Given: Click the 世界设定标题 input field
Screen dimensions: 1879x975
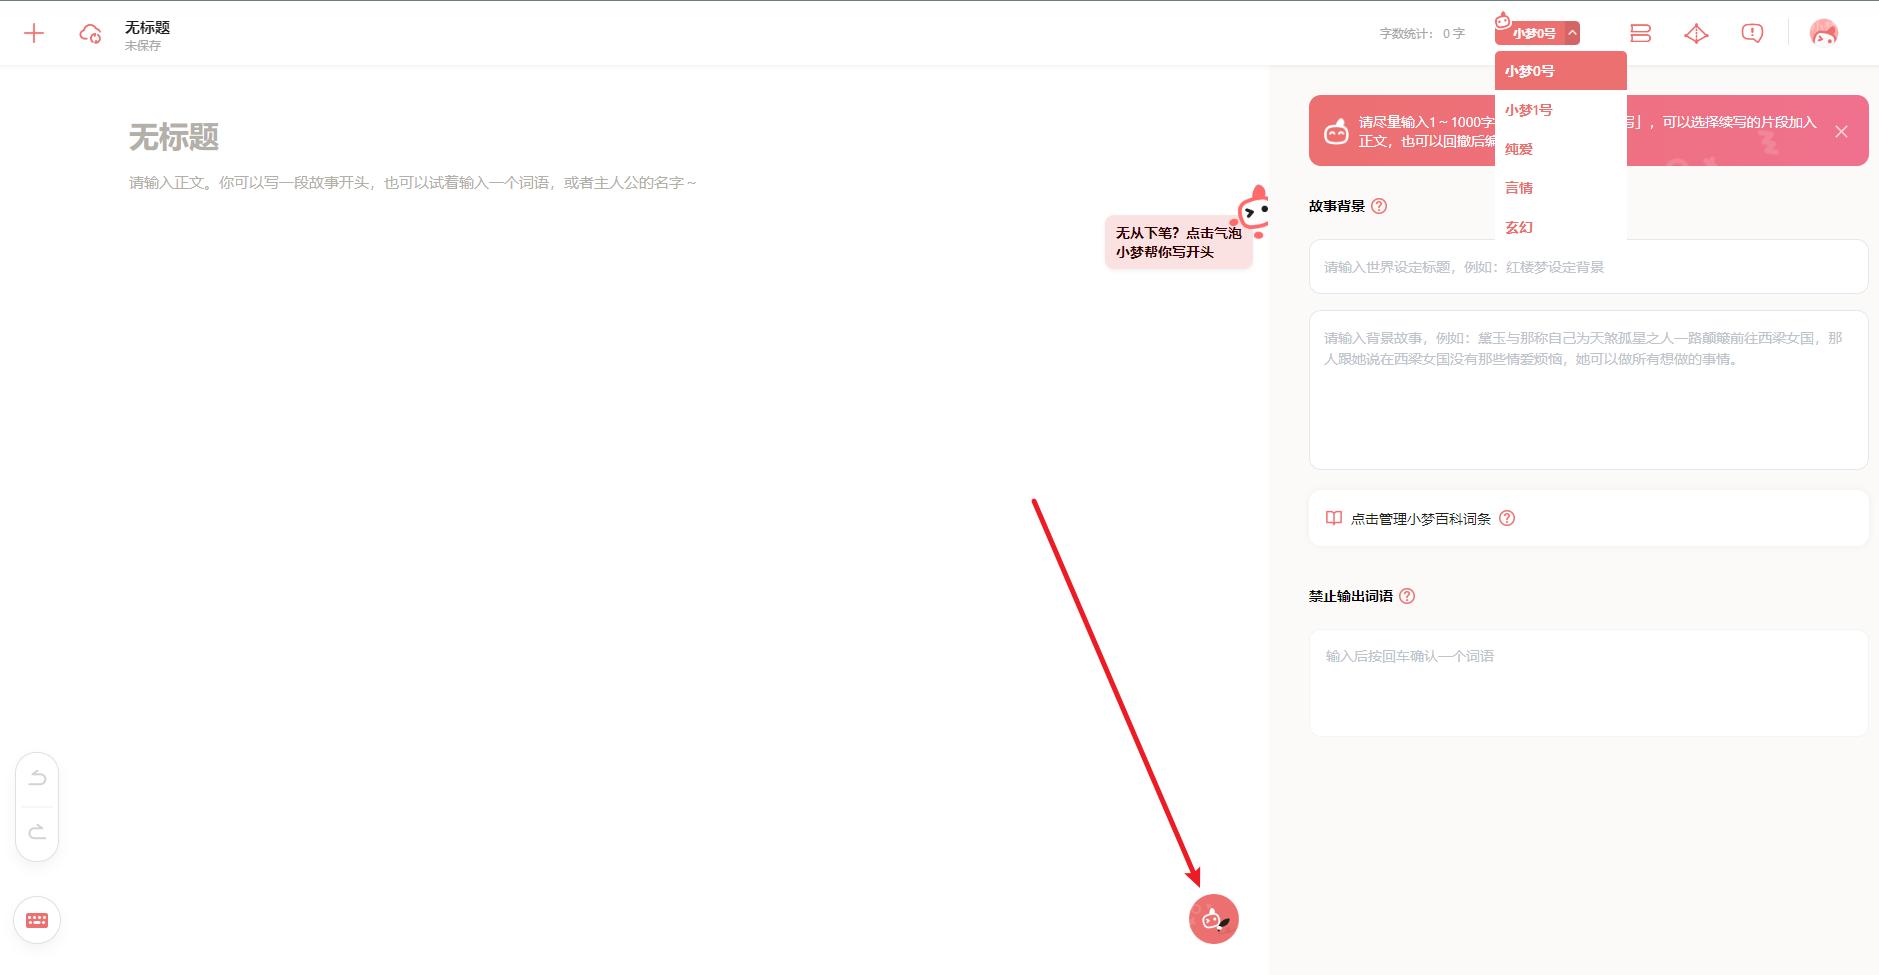Looking at the screenshot, I should point(1589,267).
